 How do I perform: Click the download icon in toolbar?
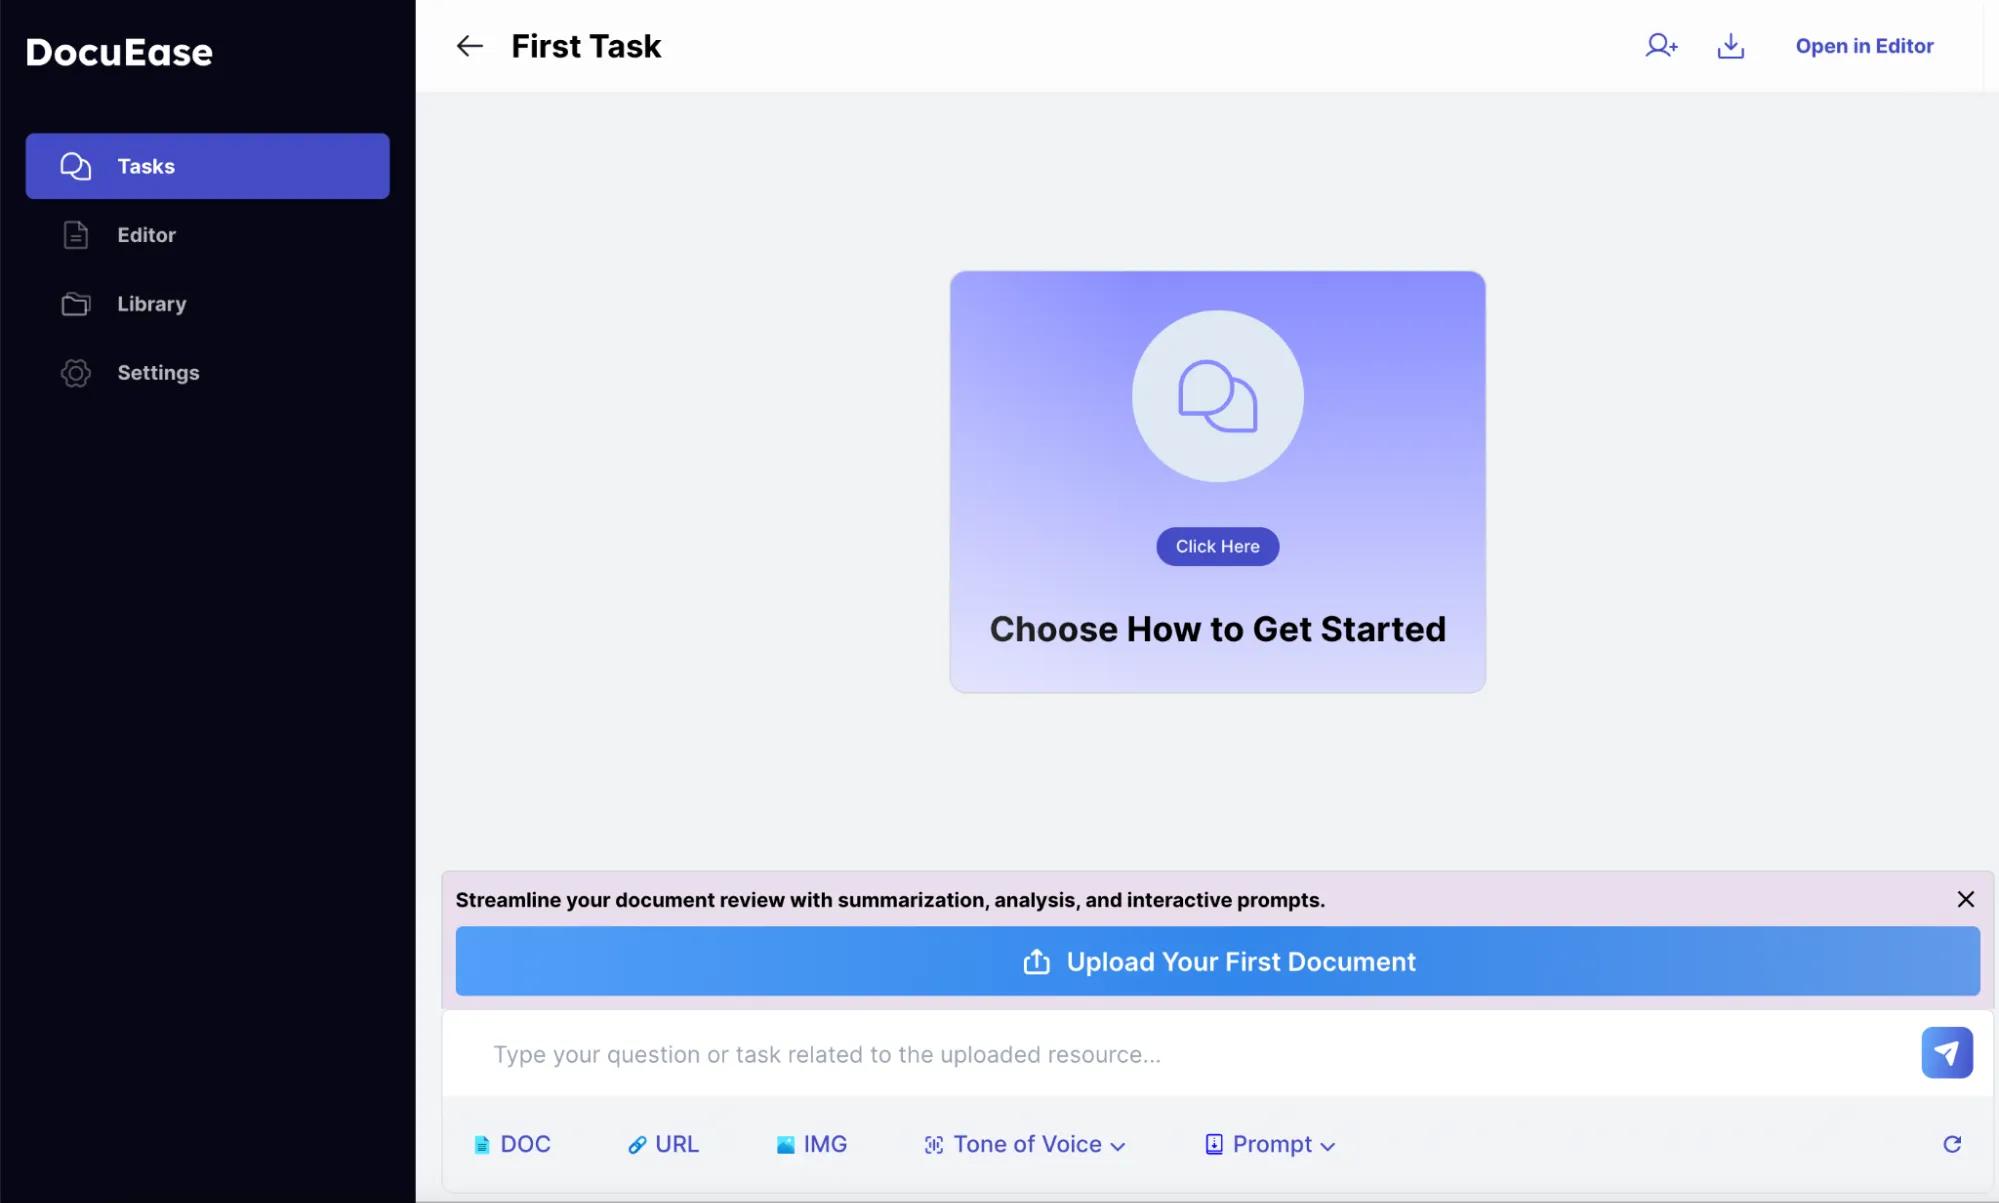point(1731,46)
